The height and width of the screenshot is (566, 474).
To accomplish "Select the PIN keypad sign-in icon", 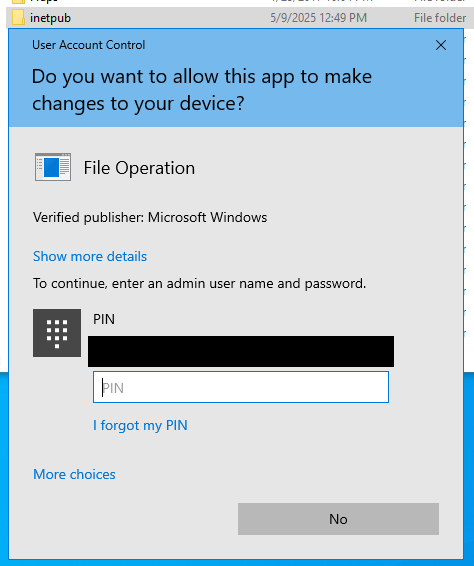I will [x=57, y=333].
